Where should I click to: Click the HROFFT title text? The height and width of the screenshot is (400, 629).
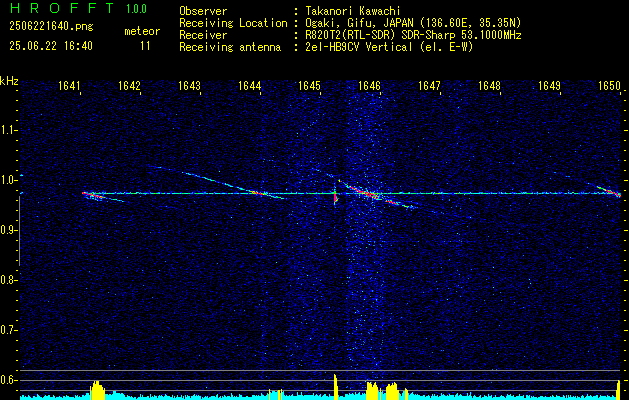[x=61, y=8]
